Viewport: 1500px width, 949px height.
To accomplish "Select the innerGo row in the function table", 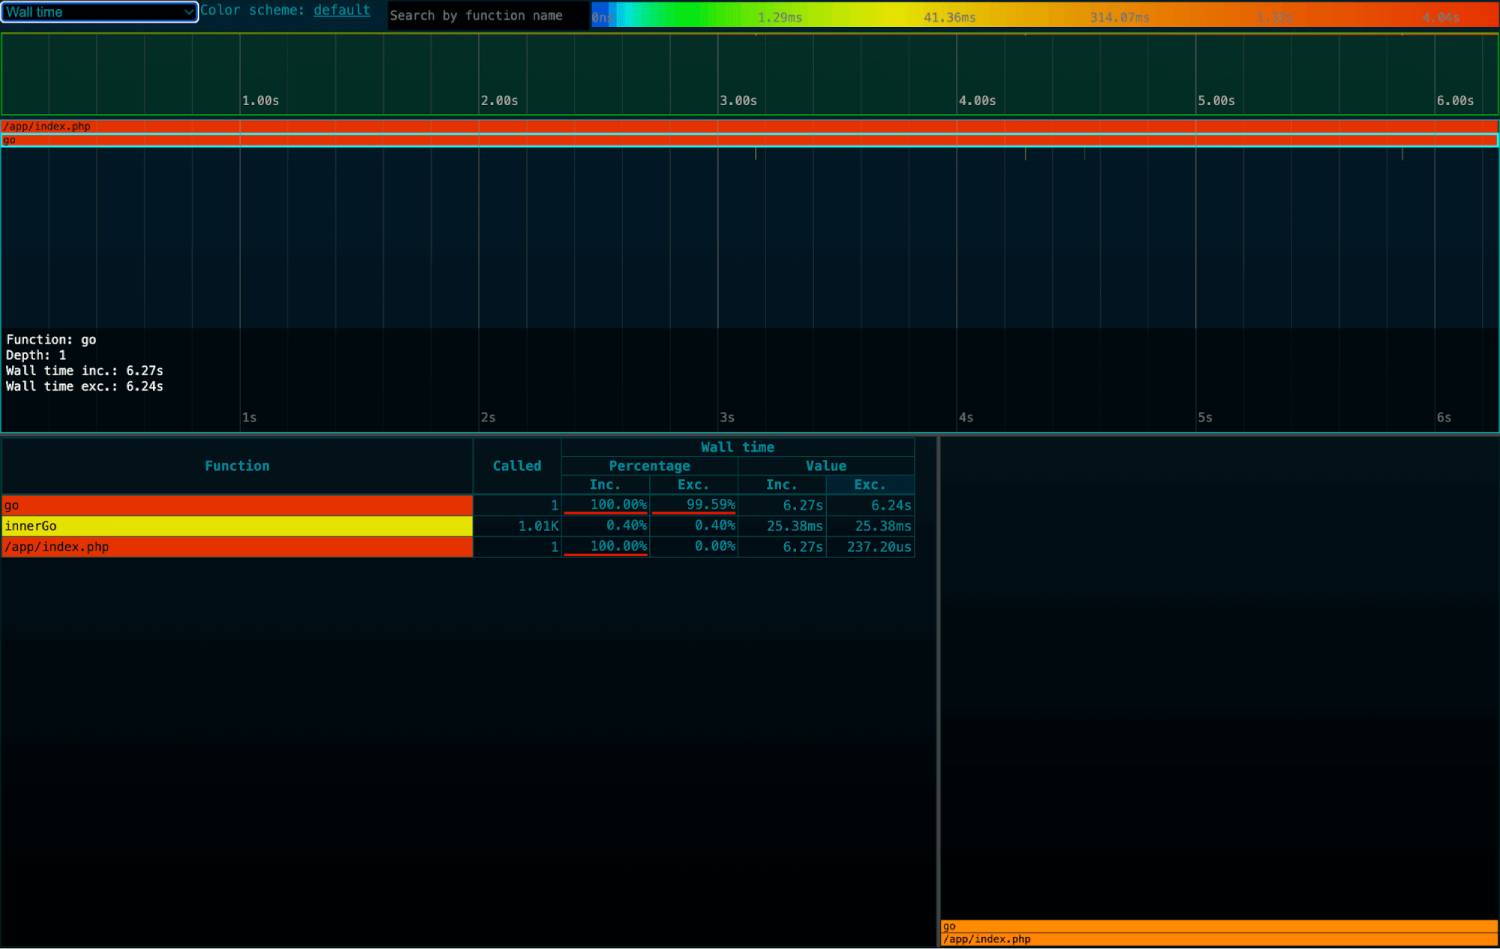I will [237, 526].
